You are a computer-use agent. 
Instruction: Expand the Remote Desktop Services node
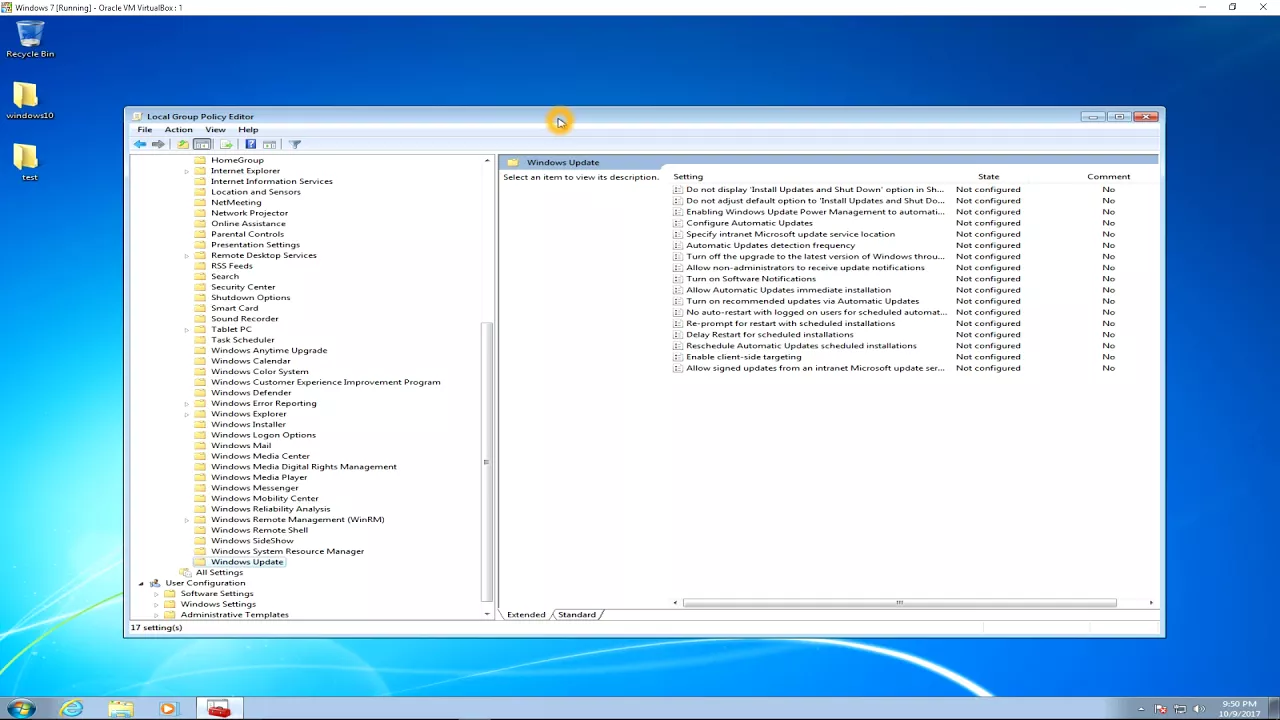click(x=186, y=255)
